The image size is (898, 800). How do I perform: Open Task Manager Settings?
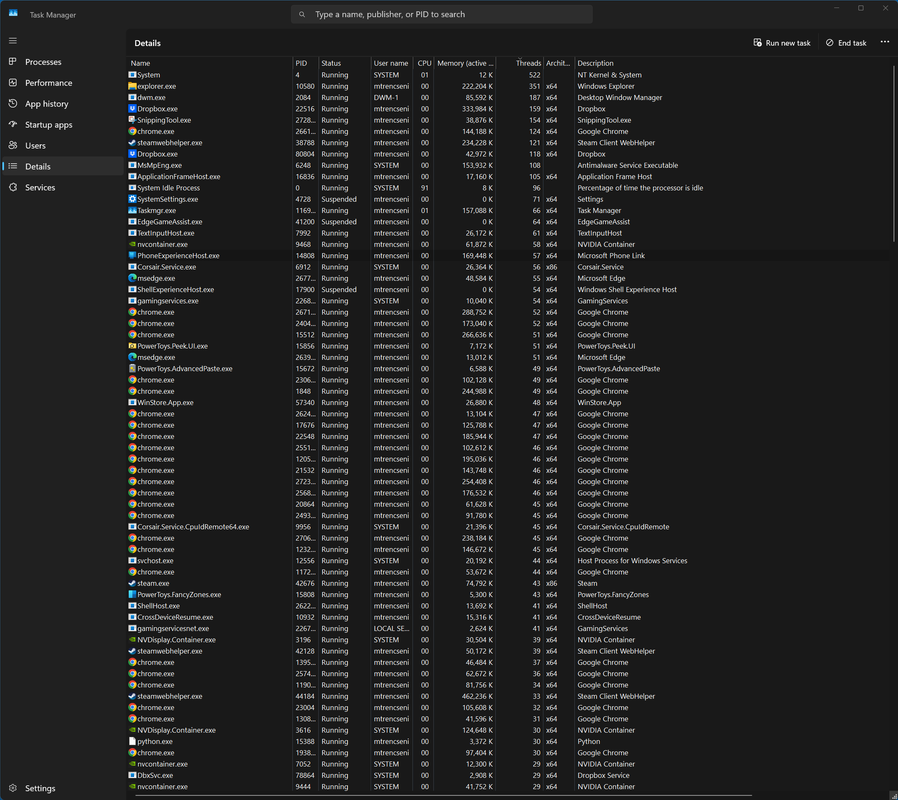(62, 788)
